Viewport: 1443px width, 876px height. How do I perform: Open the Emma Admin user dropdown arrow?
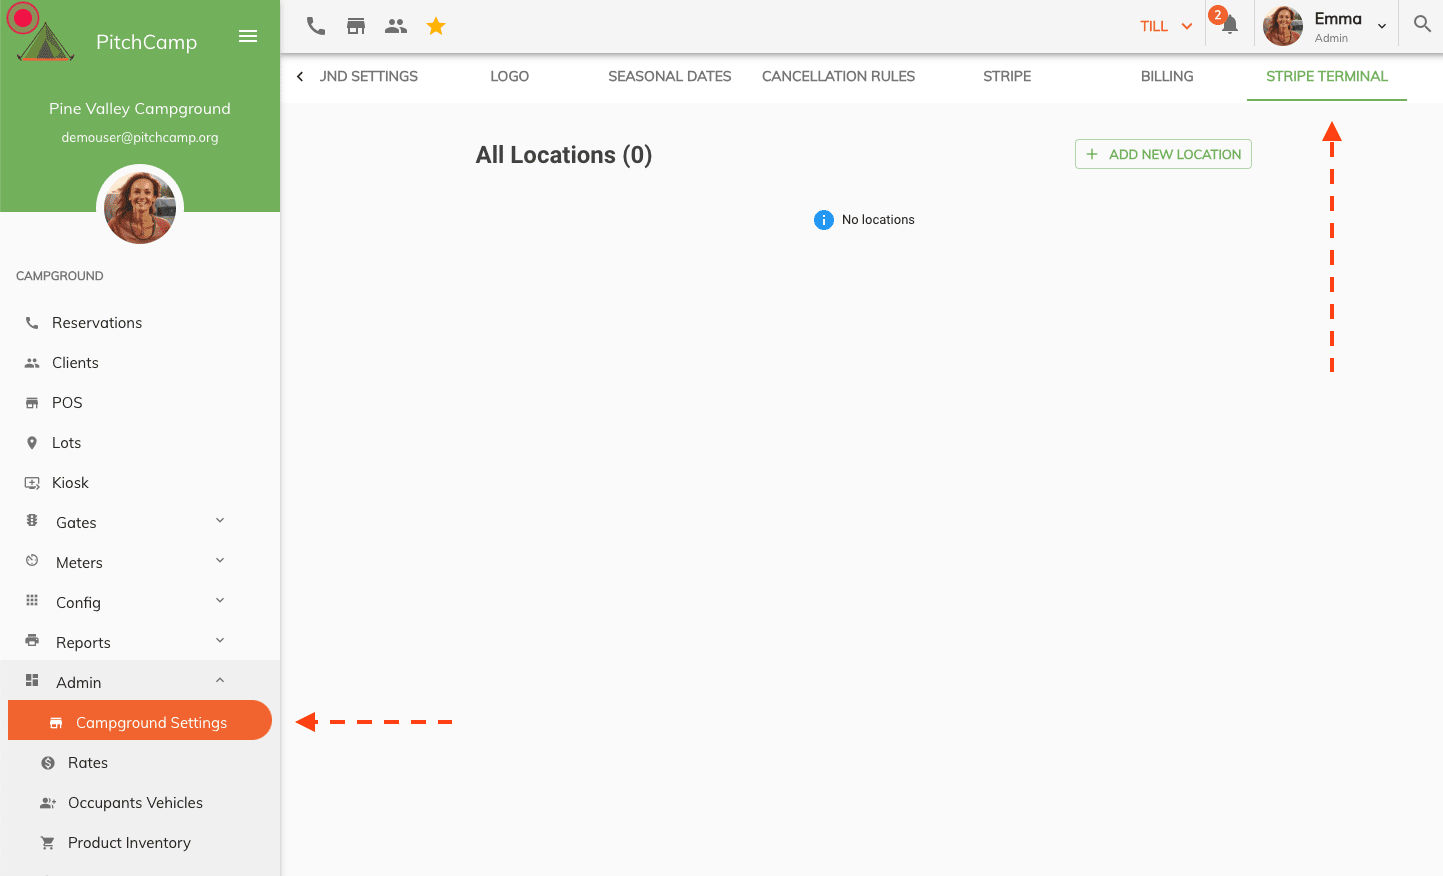coord(1382,27)
